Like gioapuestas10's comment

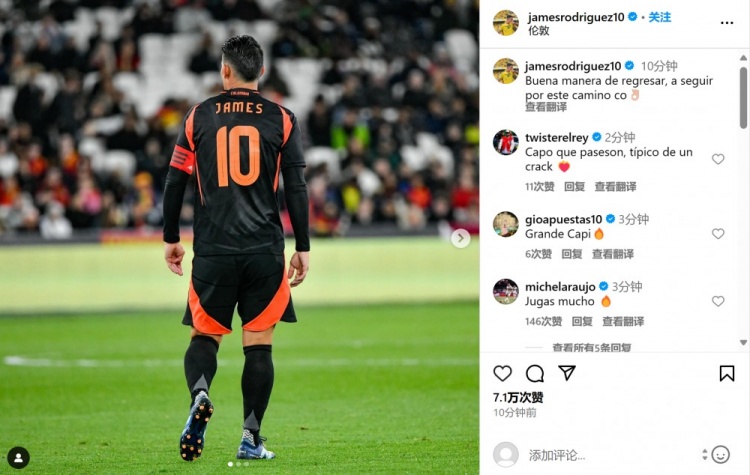[x=718, y=233]
